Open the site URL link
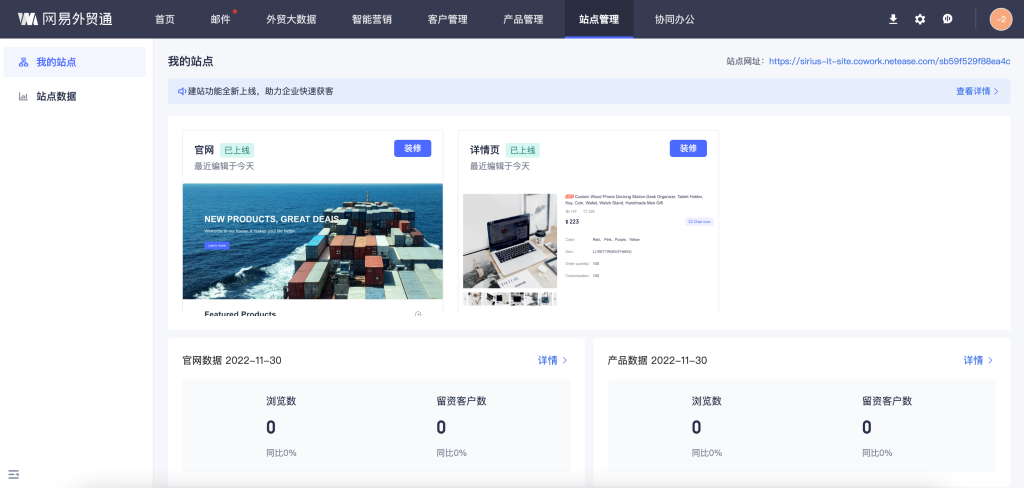Image resolution: width=1024 pixels, height=488 pixels. tap(889, 61)
